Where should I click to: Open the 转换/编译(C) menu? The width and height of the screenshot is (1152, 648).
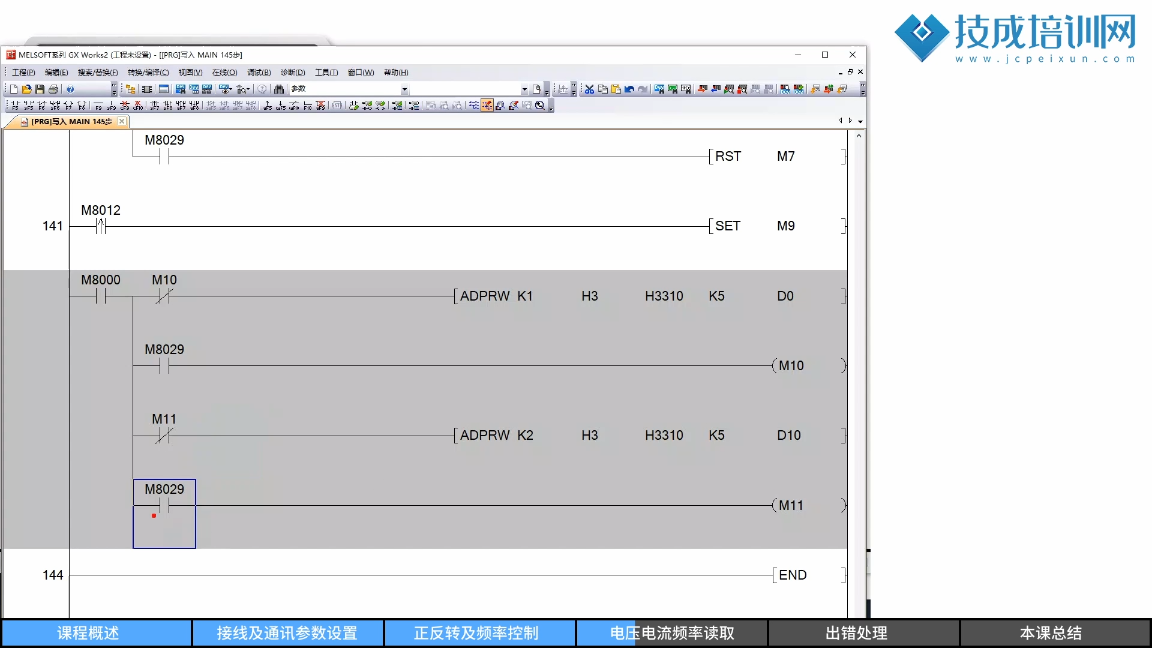[148, 73]
